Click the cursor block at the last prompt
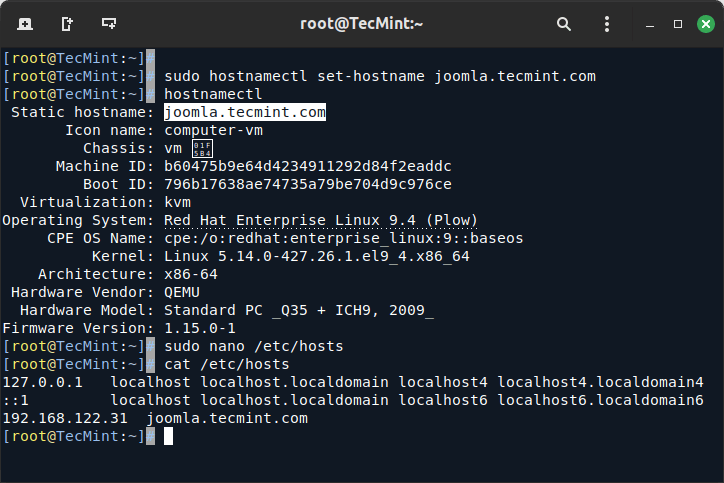 pyautogui.click(x=169, y=436)
